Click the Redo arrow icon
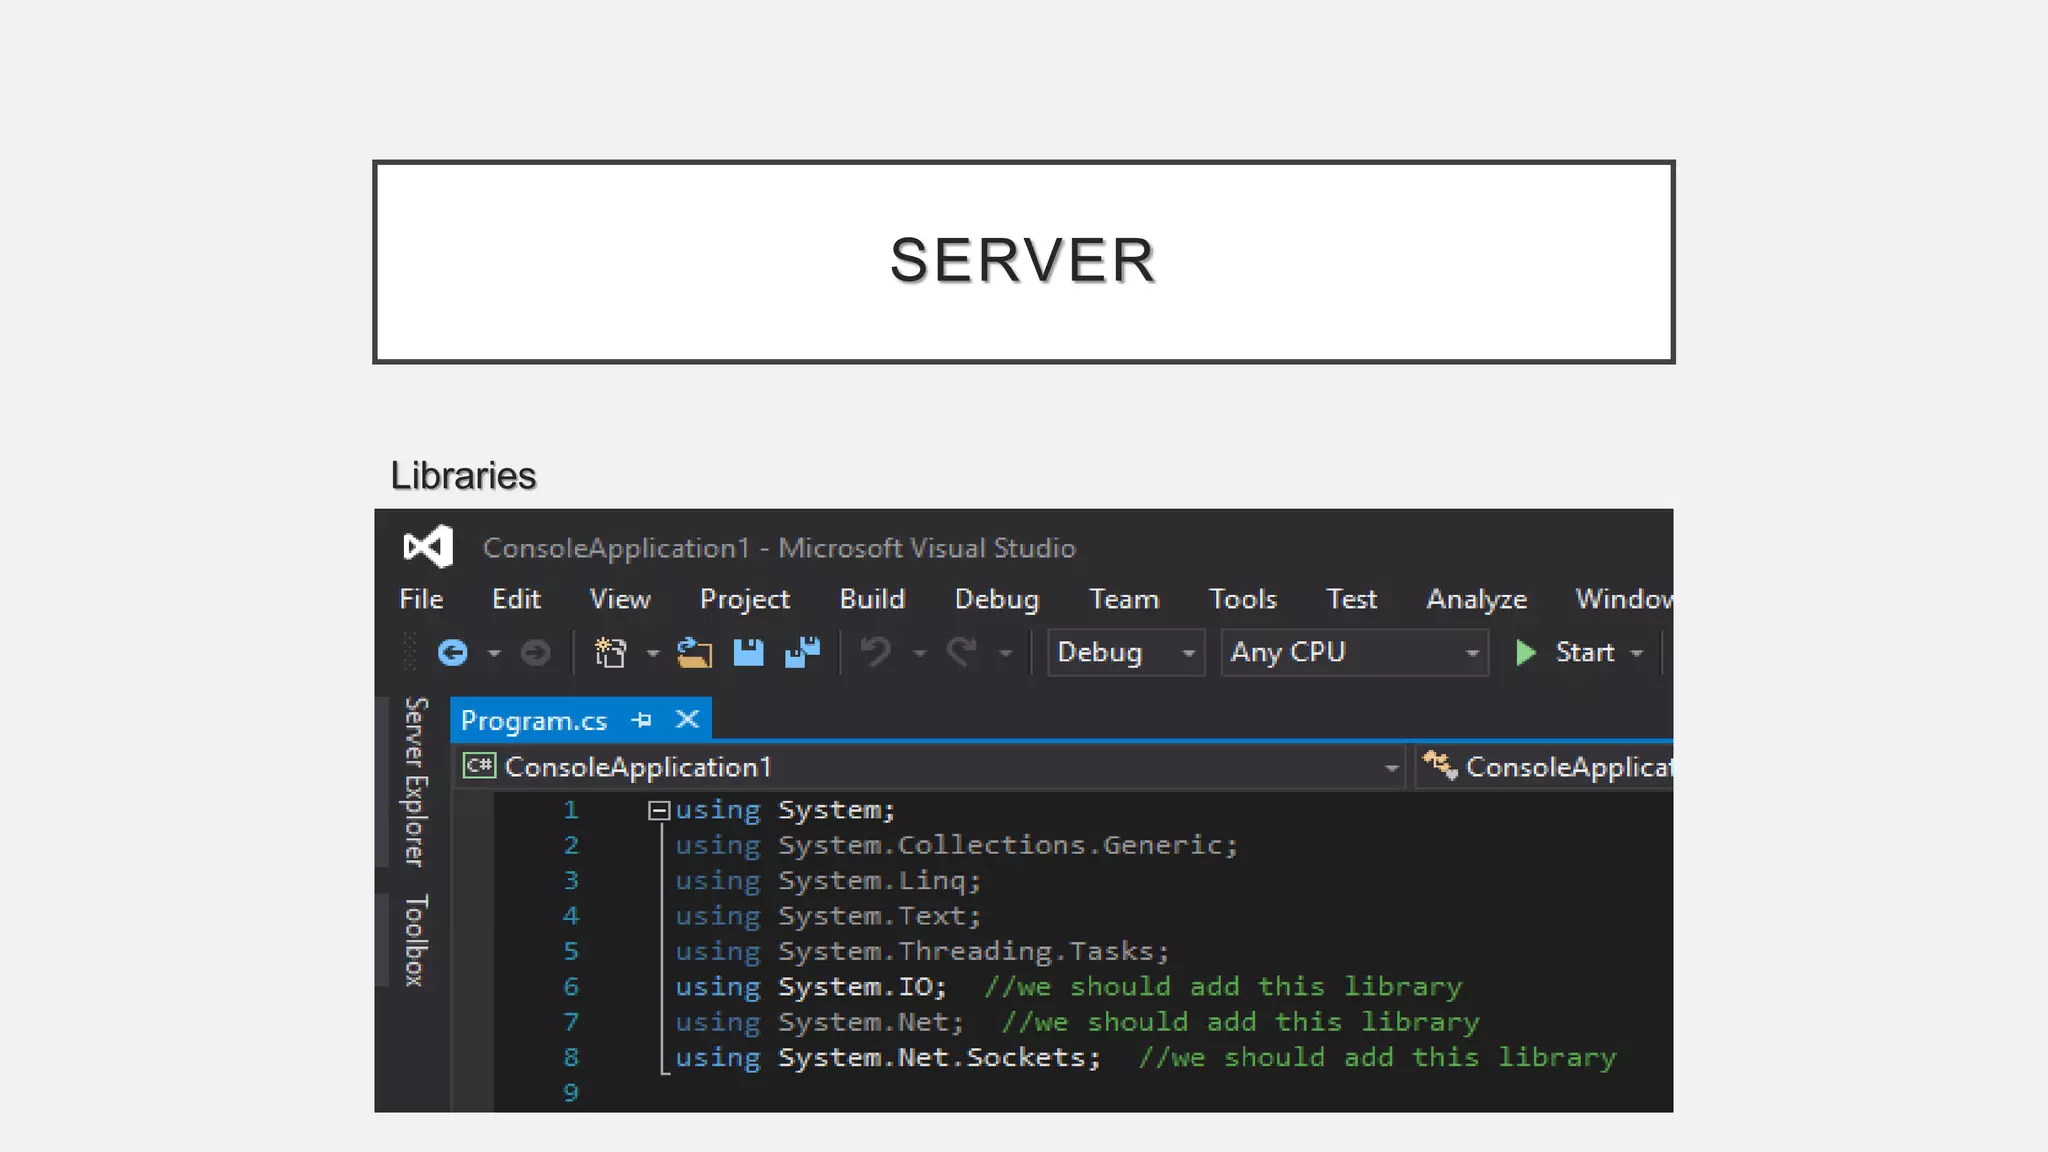 click(x=962, y=653)
